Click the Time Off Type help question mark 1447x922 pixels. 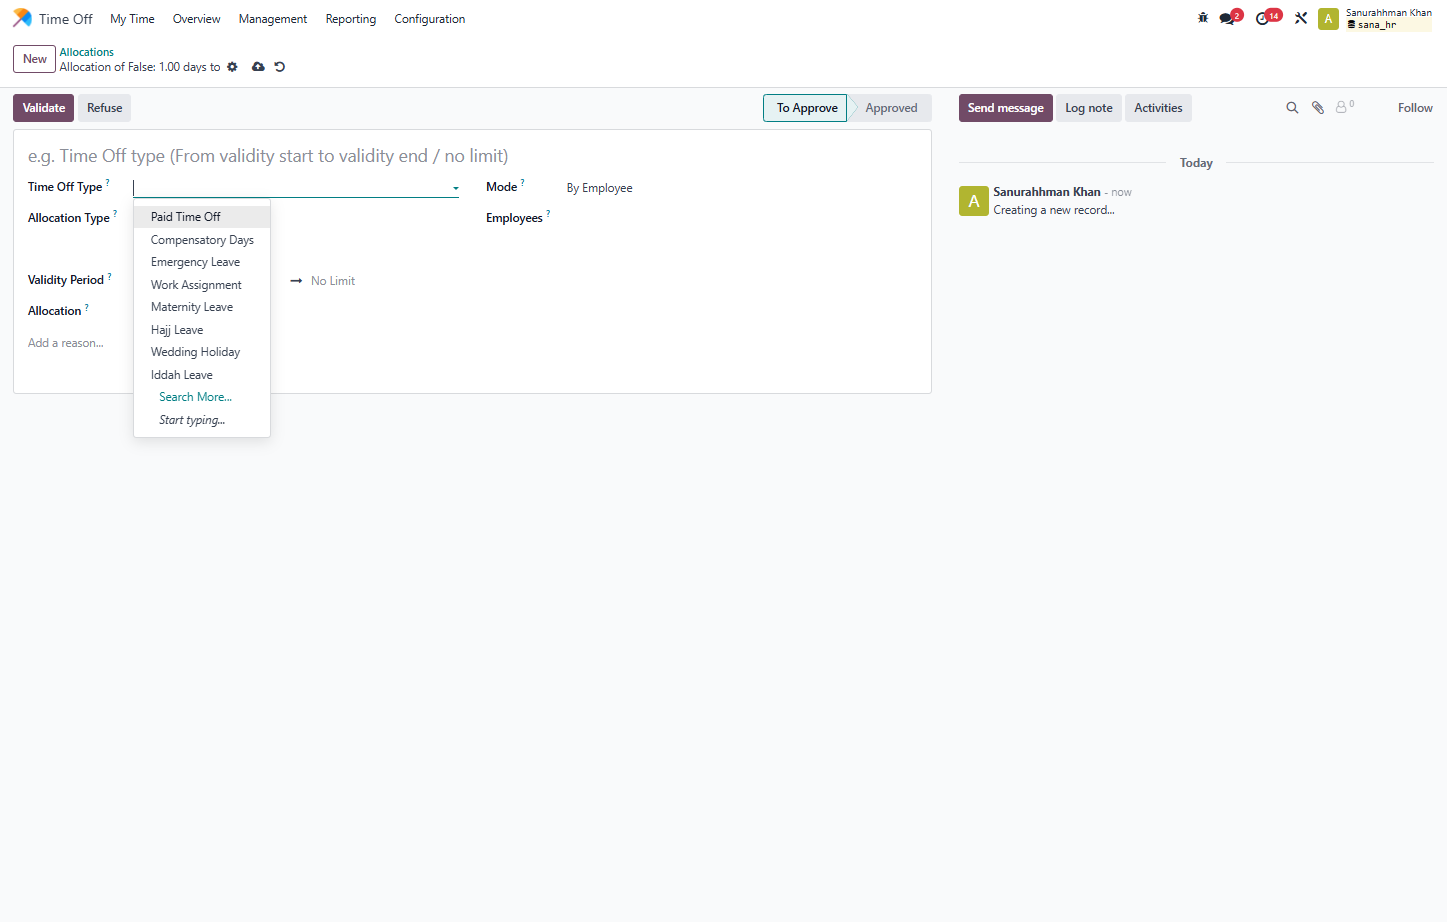click(108, 182)
